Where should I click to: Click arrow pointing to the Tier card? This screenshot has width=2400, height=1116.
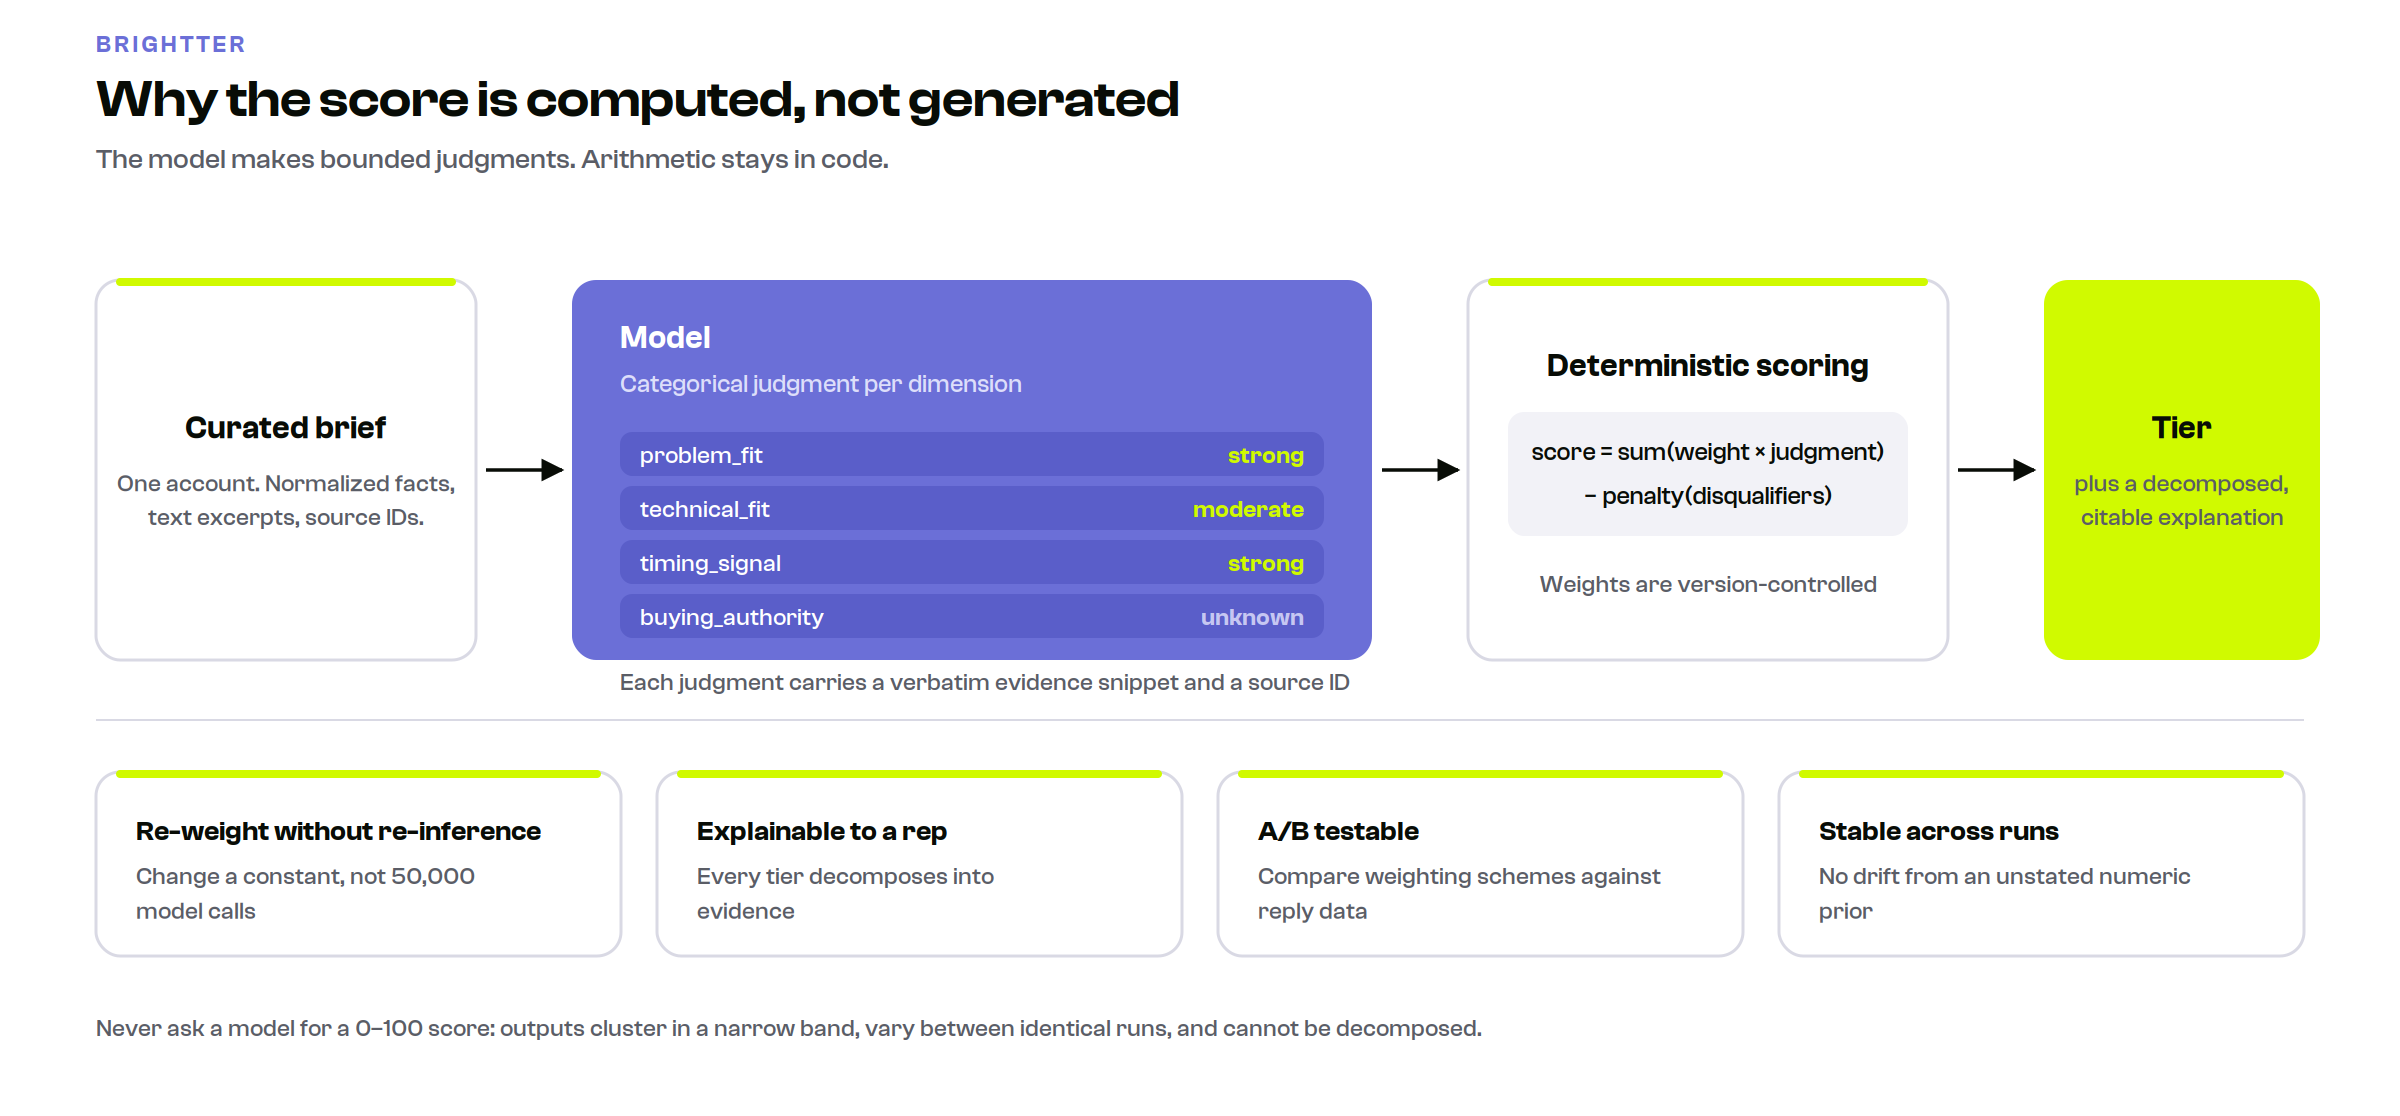pos(1997,470)
